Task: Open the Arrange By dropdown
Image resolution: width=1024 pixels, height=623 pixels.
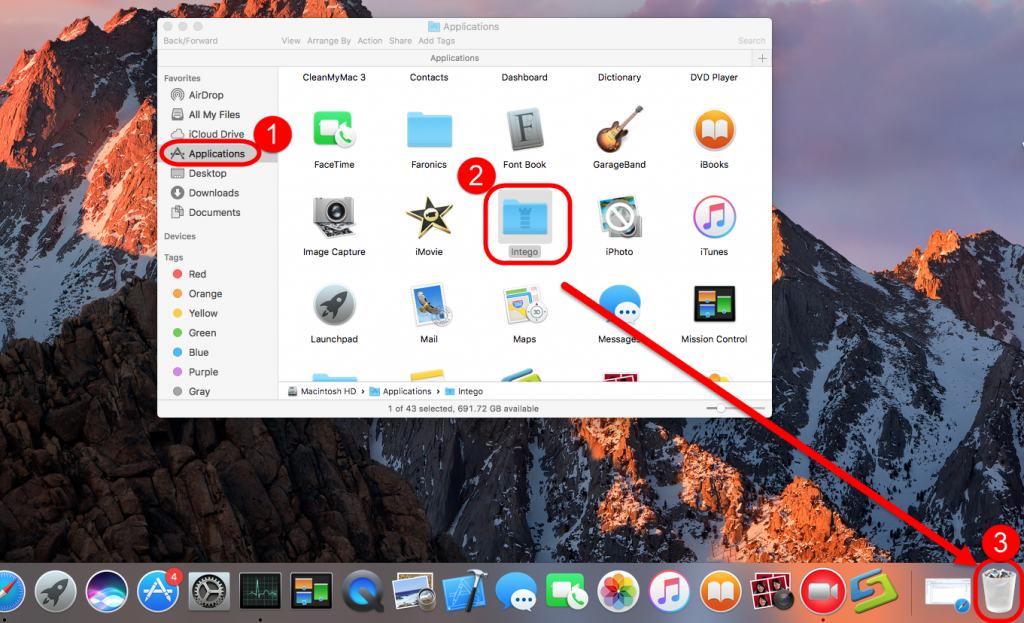Action: pos(329,41)
